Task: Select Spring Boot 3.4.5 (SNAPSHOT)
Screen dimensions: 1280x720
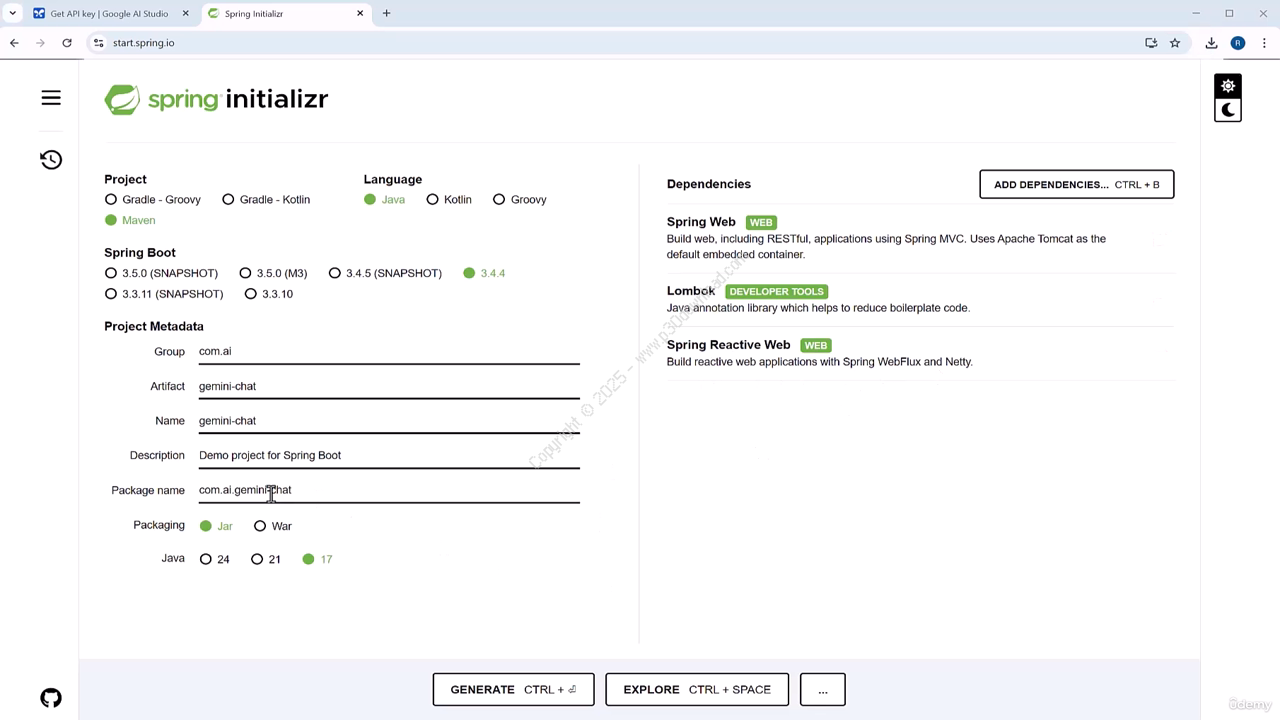Action: 385,273
